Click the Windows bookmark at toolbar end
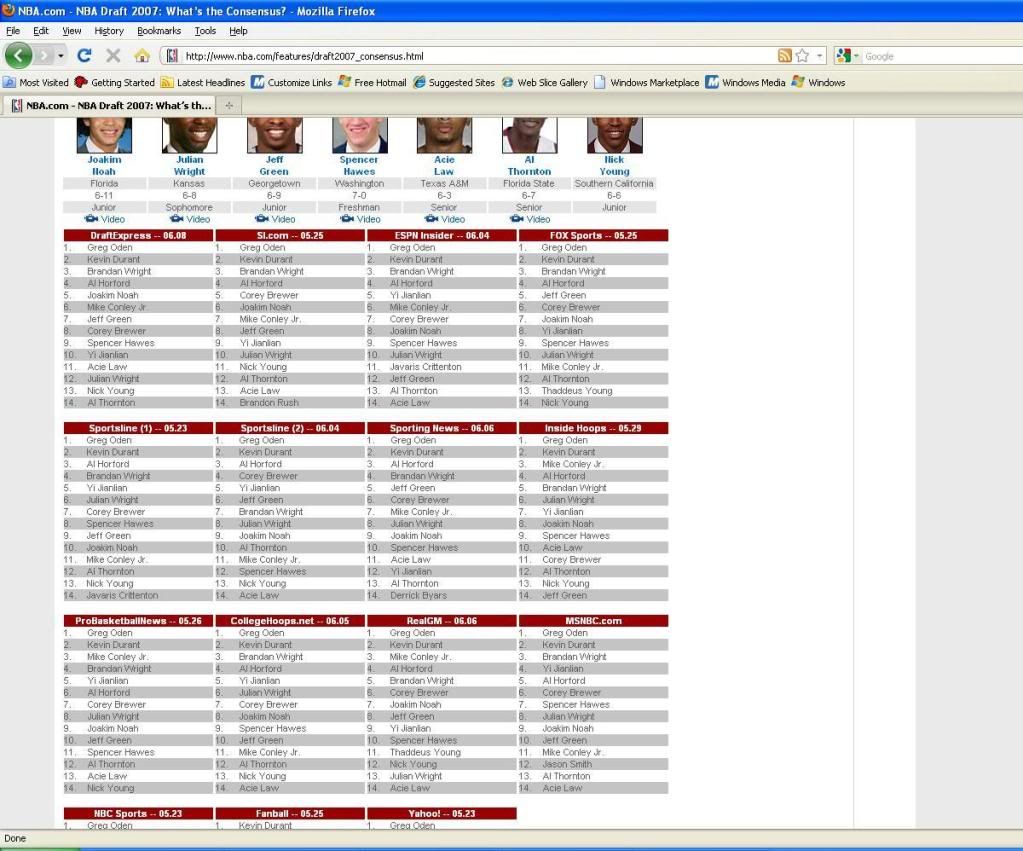This screenshot has width=1023, height=851. click(819, 82)
